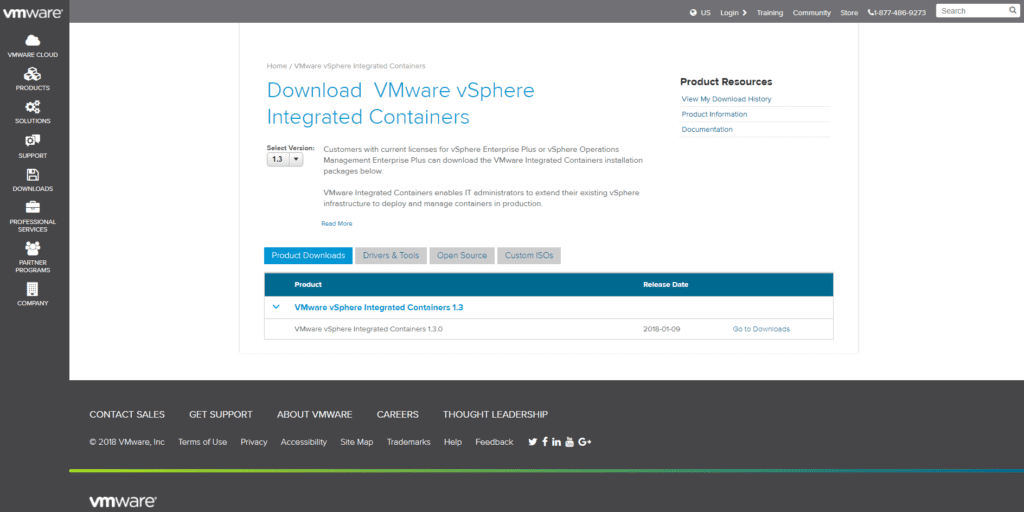Open VMware Google Plus icon
Screen dimensions: 1024x512
click(584, 442)
